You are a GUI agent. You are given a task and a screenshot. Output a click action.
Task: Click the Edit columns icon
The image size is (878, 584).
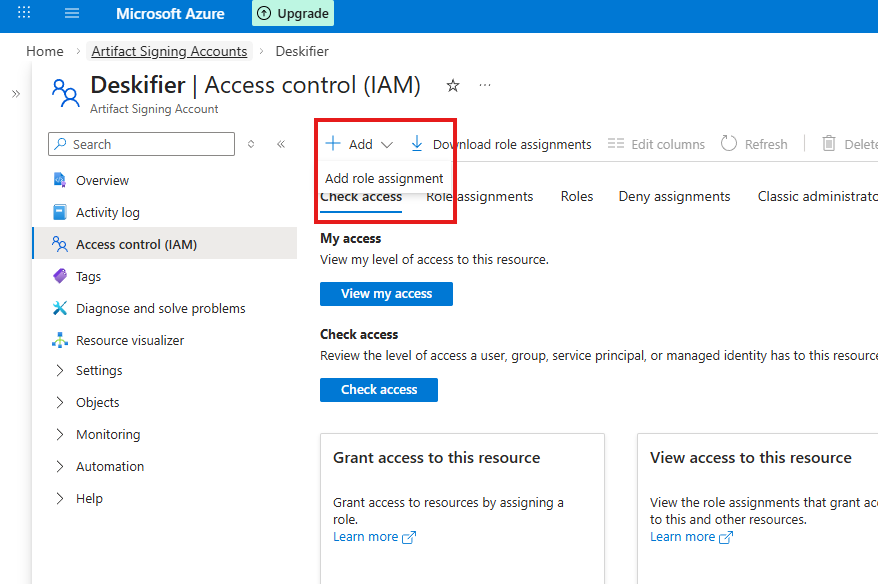[615, 143]
